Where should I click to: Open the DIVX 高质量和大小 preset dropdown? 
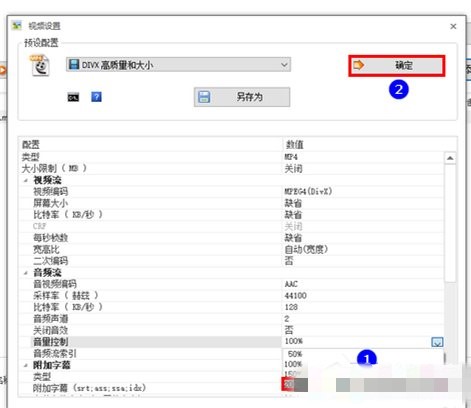(x=178, y=65)
